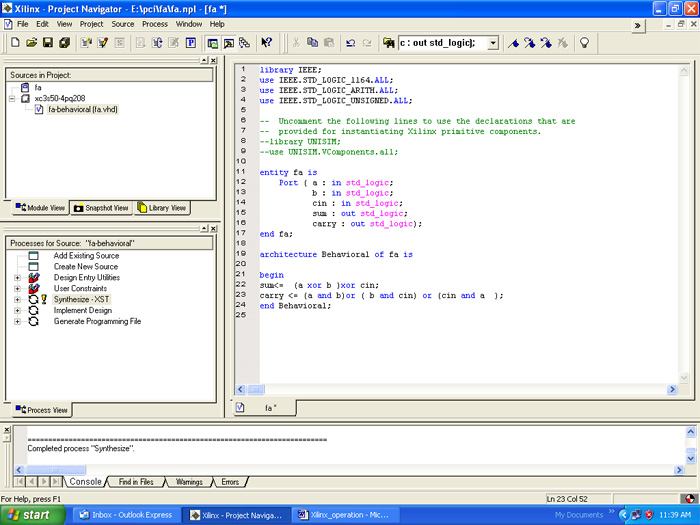
Task: Select the fa* editor document tab
Action: coord(264,408)
